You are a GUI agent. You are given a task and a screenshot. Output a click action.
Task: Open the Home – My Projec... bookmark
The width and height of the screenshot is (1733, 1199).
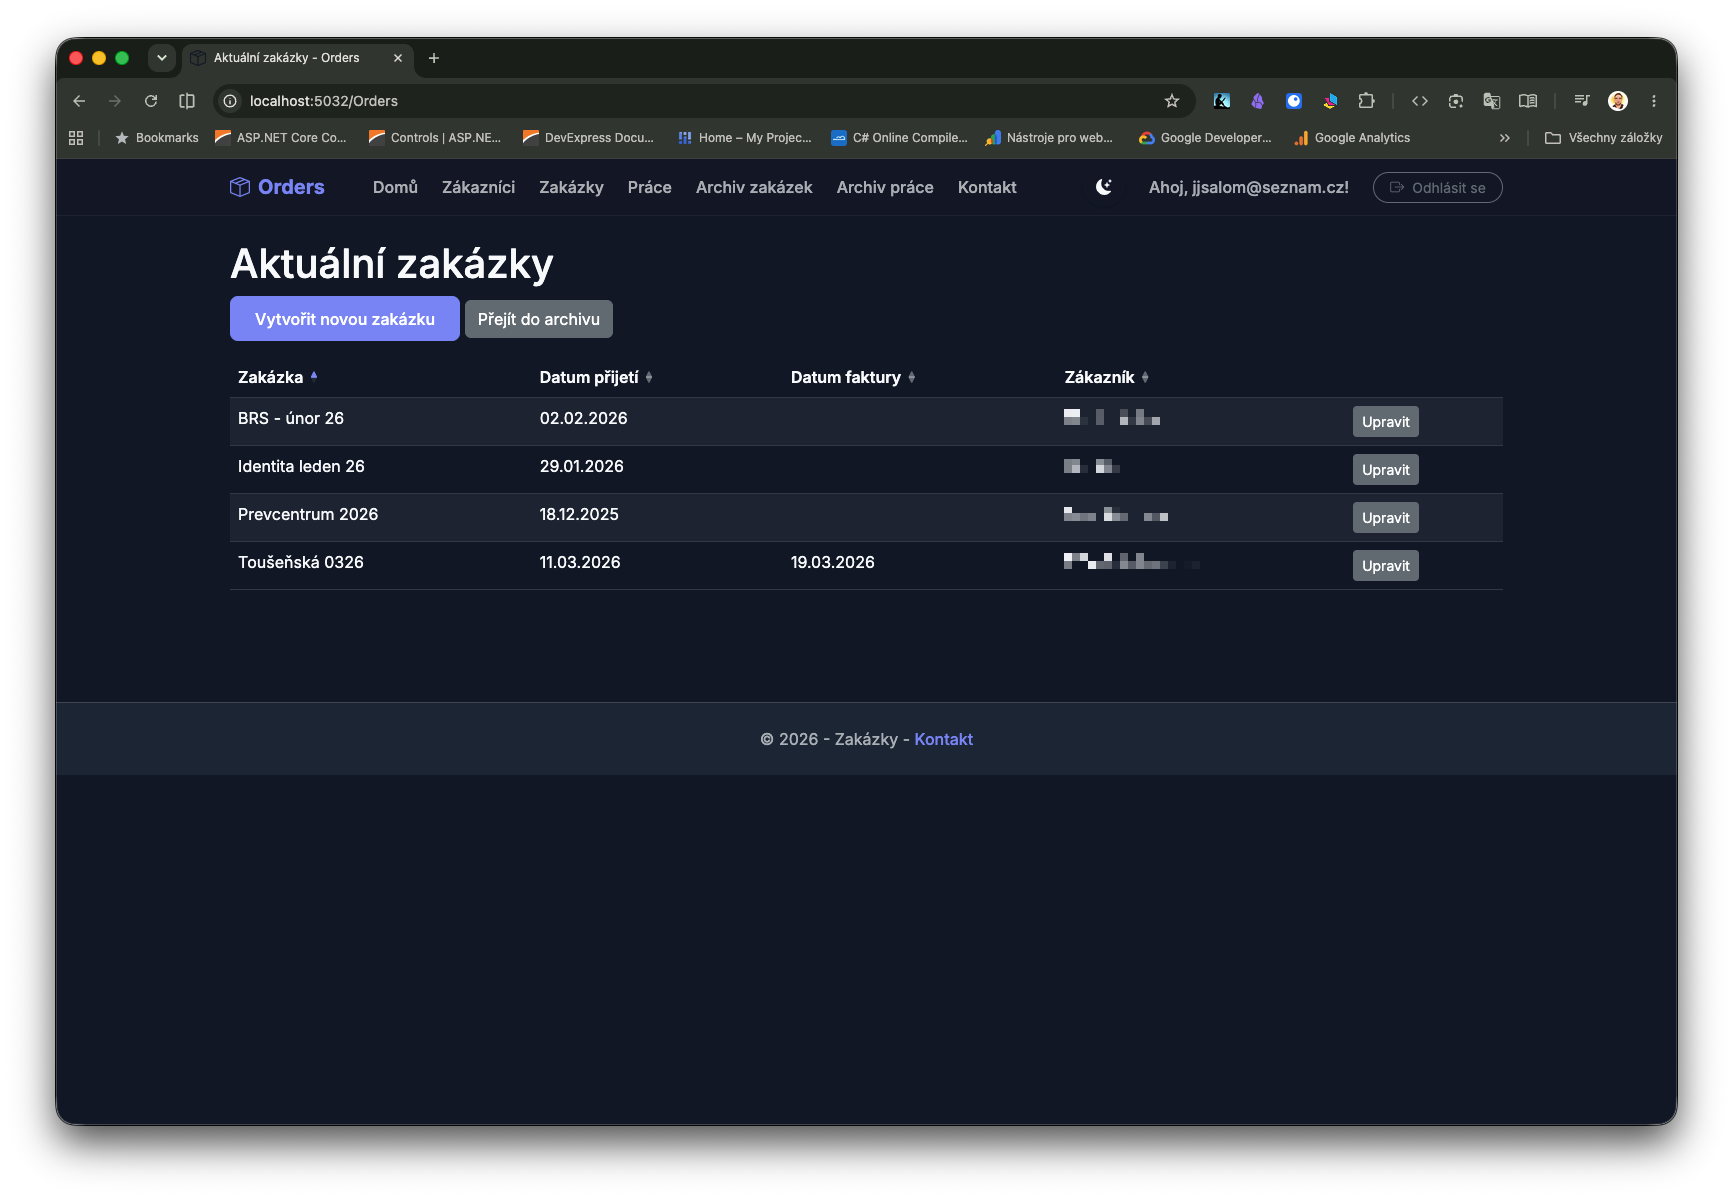(745, 138)
